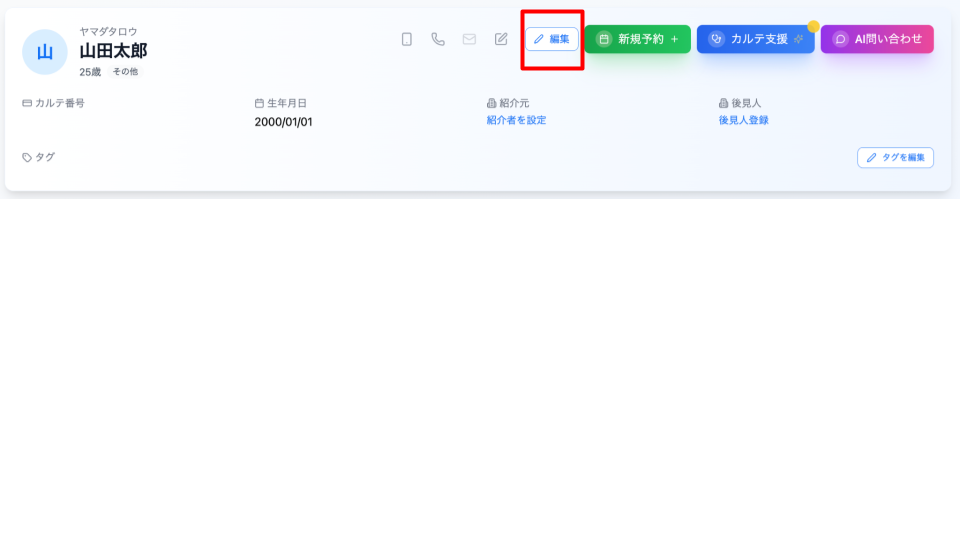
Task: Click the 山 patient avatar circle
Action: pos(45,52)
